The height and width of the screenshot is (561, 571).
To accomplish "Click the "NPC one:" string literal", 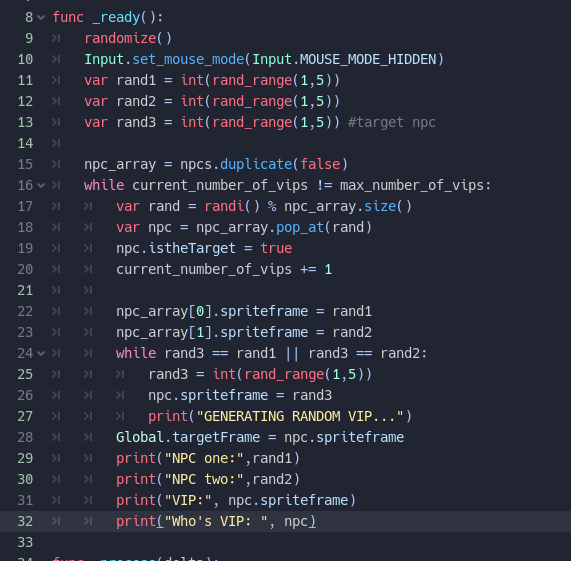I will (204, 458).
